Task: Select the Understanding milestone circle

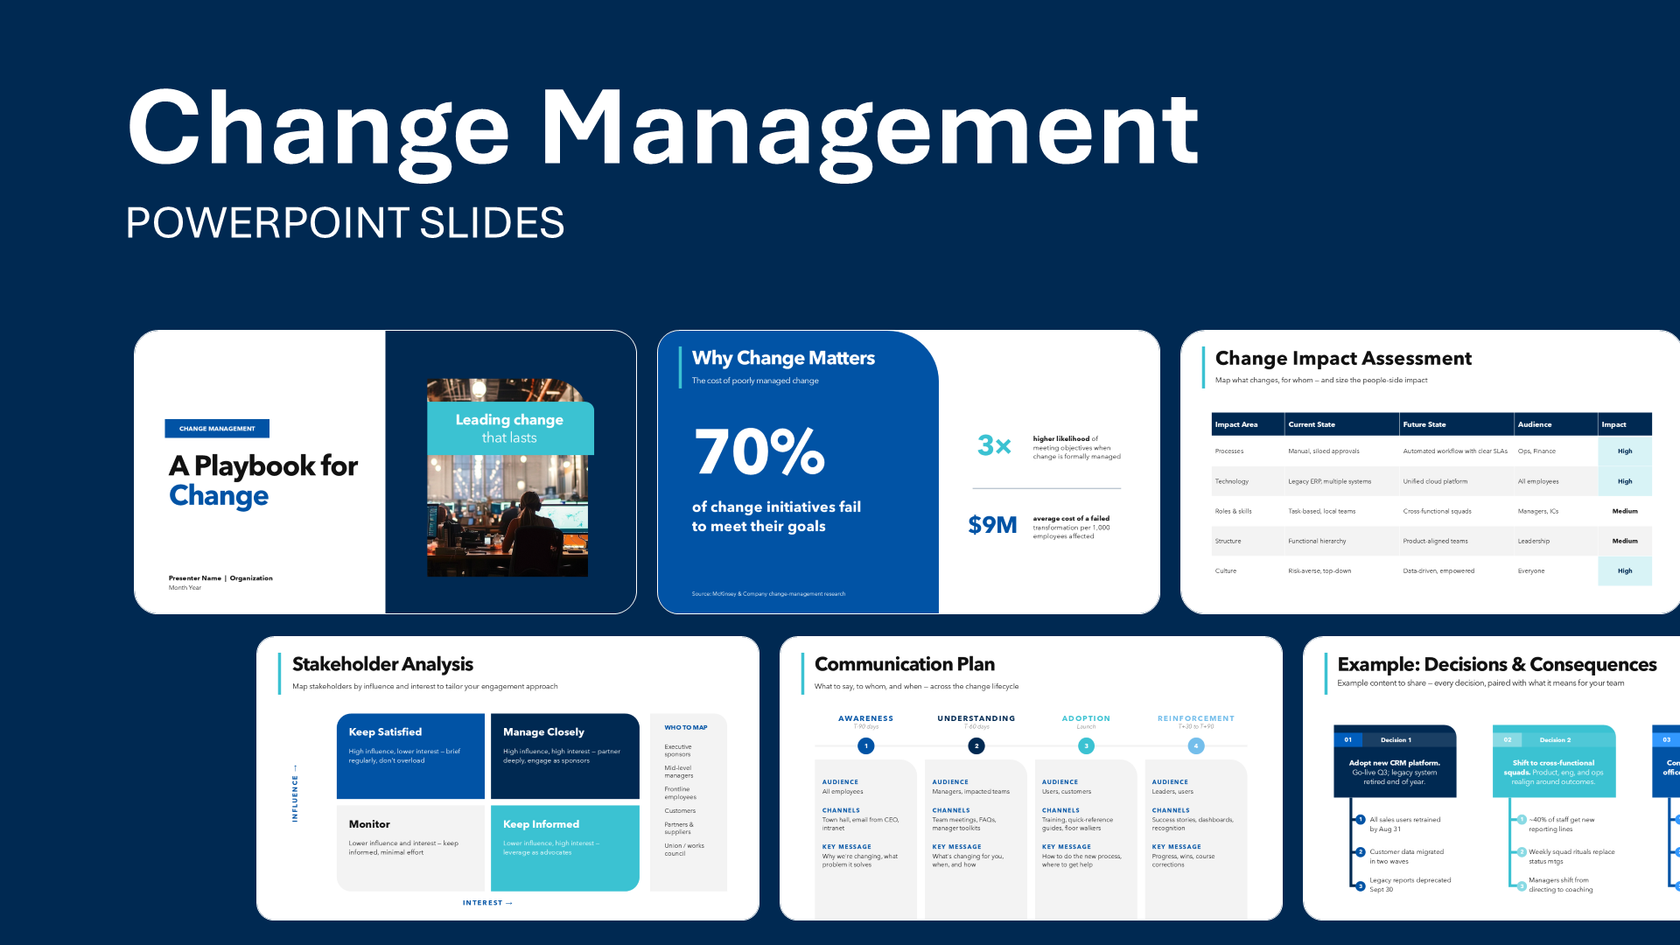Action: pos(976,745)
